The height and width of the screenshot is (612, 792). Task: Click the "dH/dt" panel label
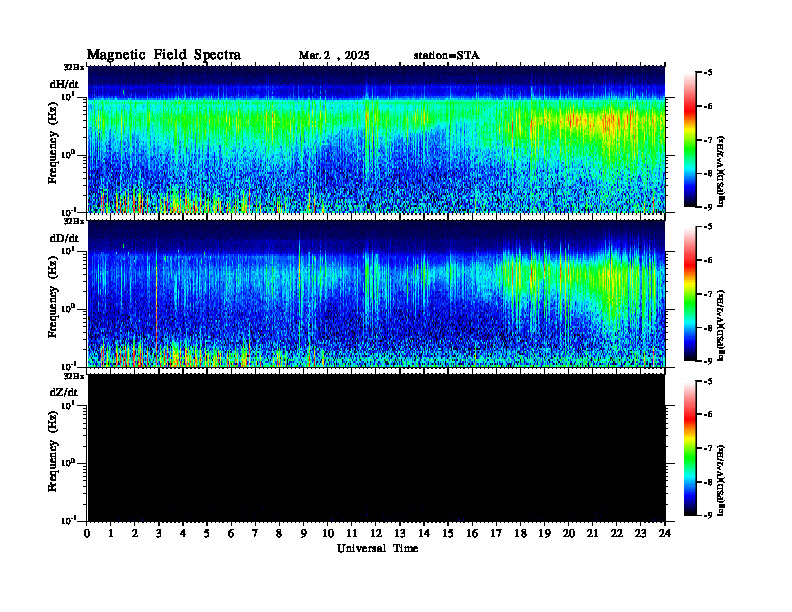pos(64,84)
